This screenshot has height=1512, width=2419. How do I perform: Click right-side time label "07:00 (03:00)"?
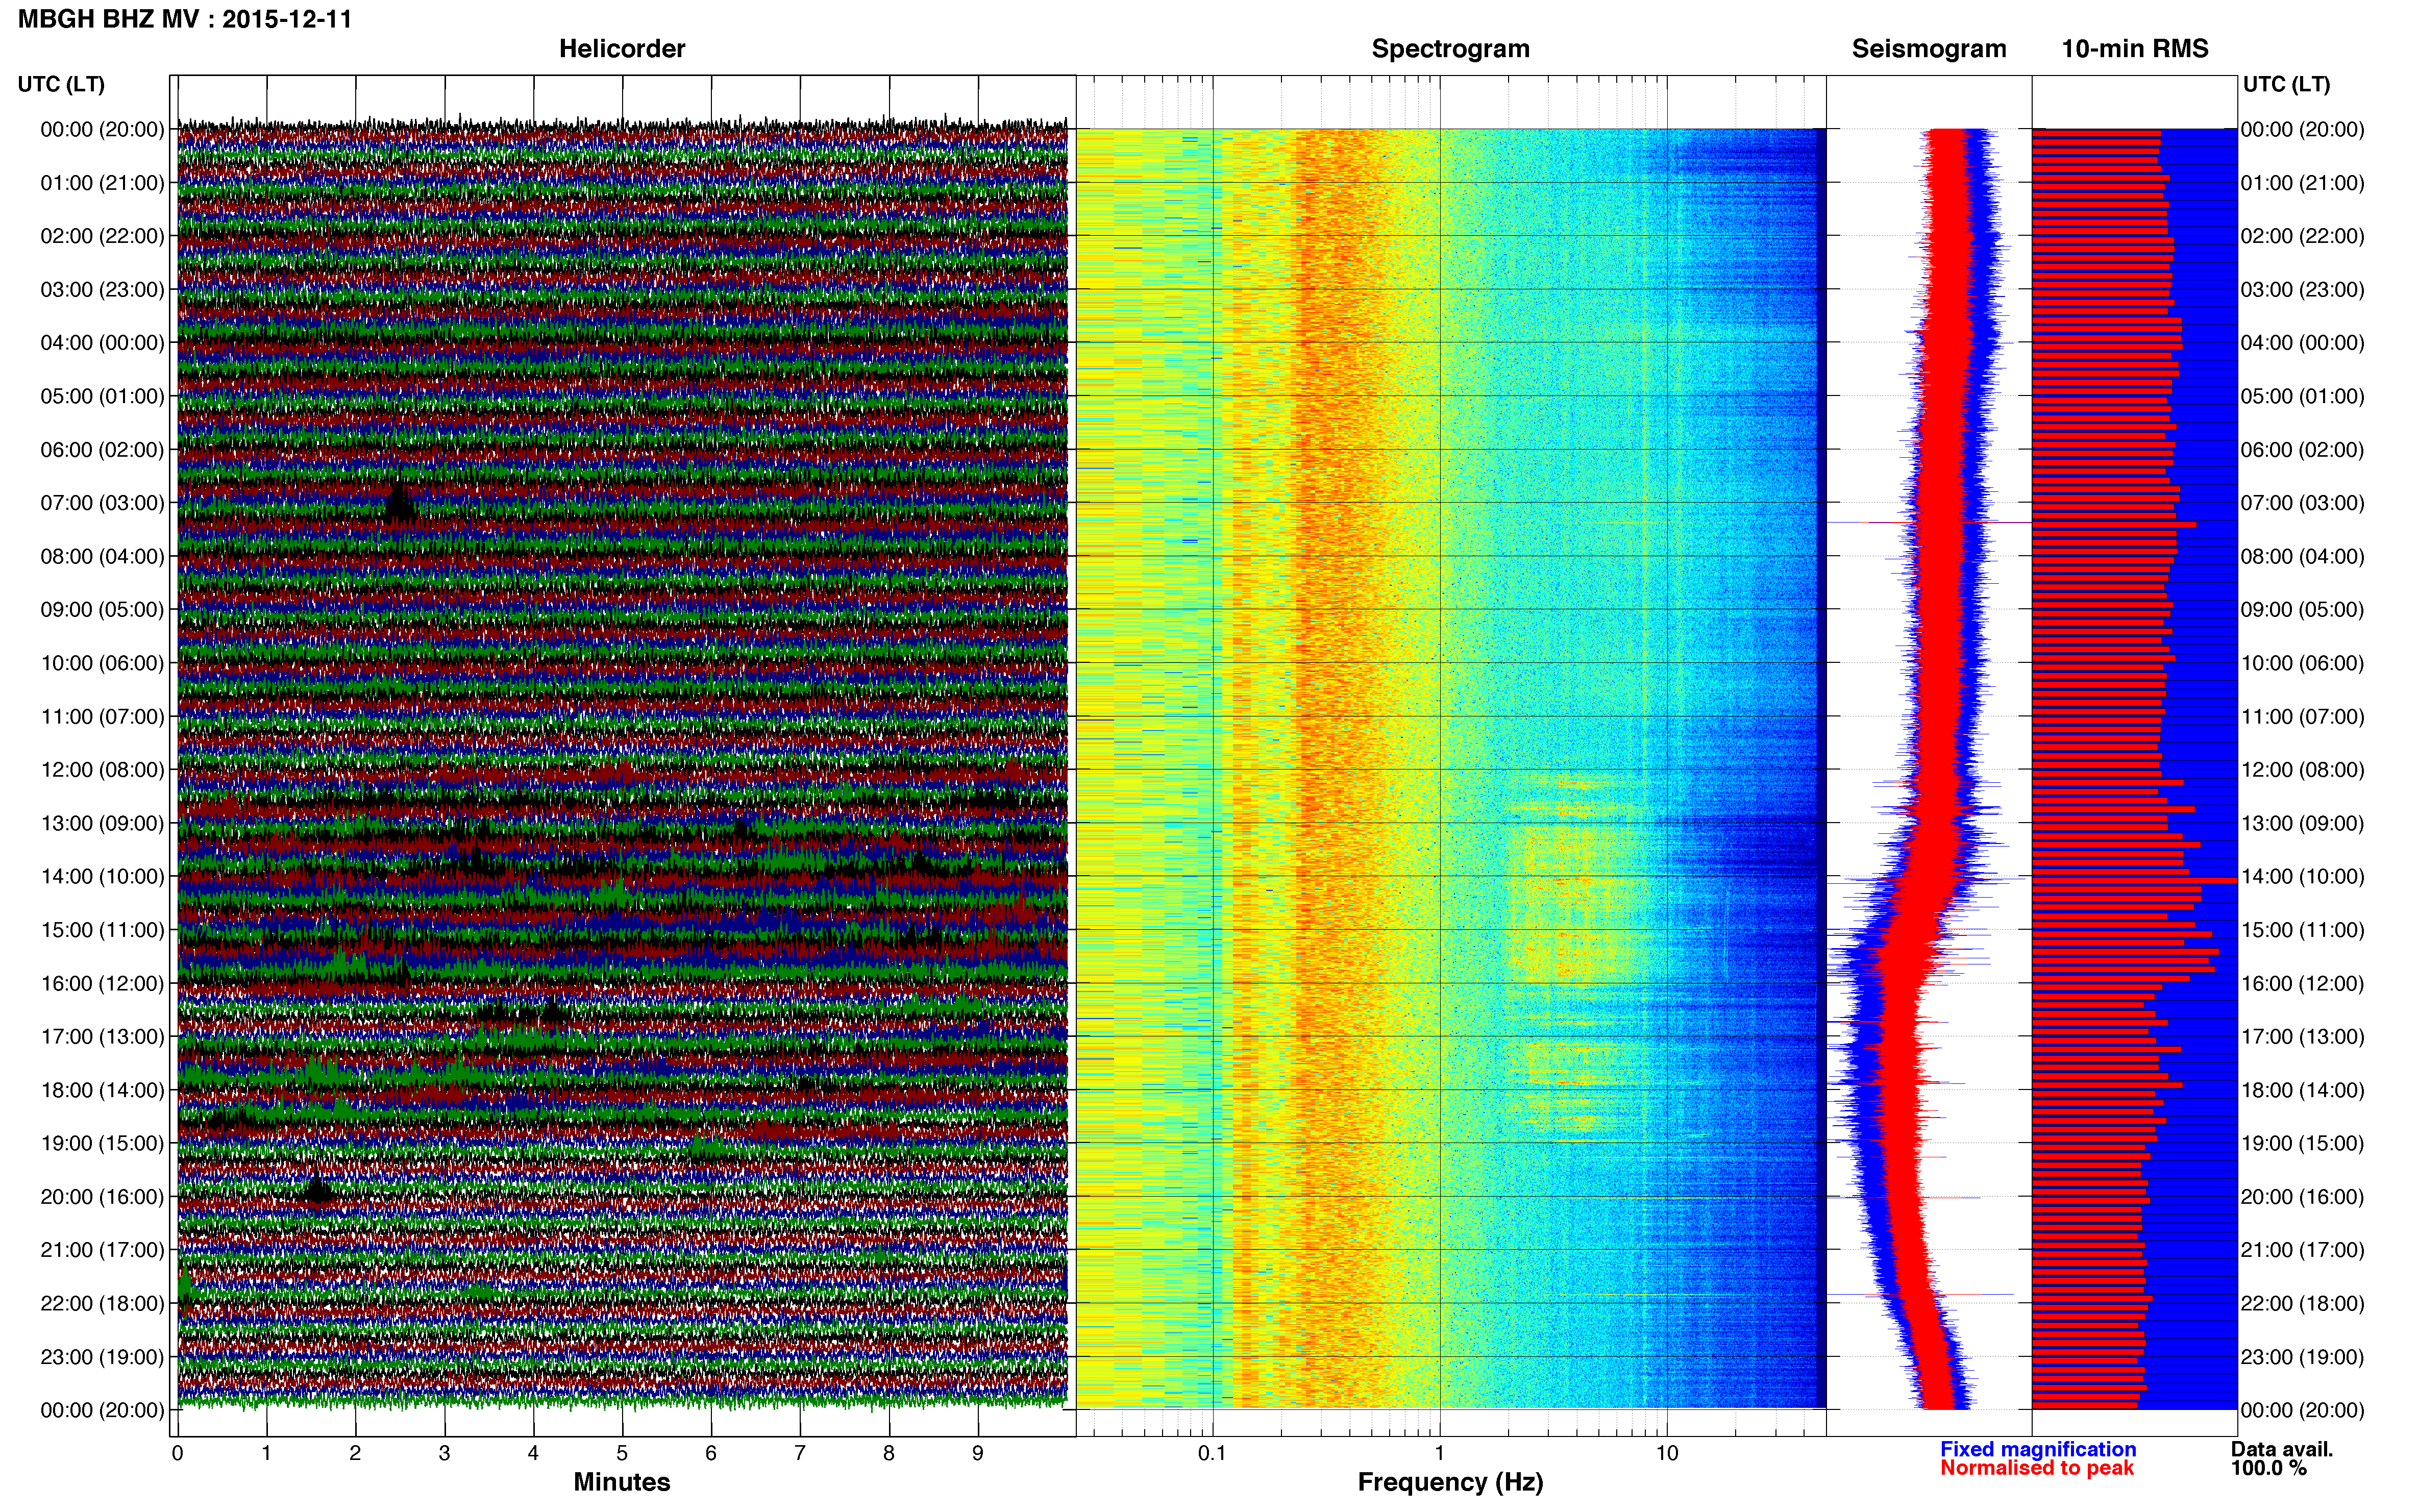2302,503
